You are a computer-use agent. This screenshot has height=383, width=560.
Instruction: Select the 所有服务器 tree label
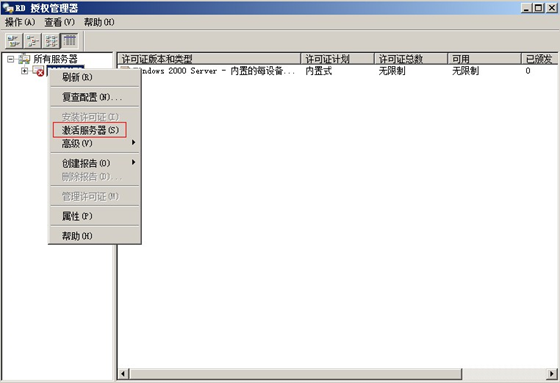(x=55, y=59)
